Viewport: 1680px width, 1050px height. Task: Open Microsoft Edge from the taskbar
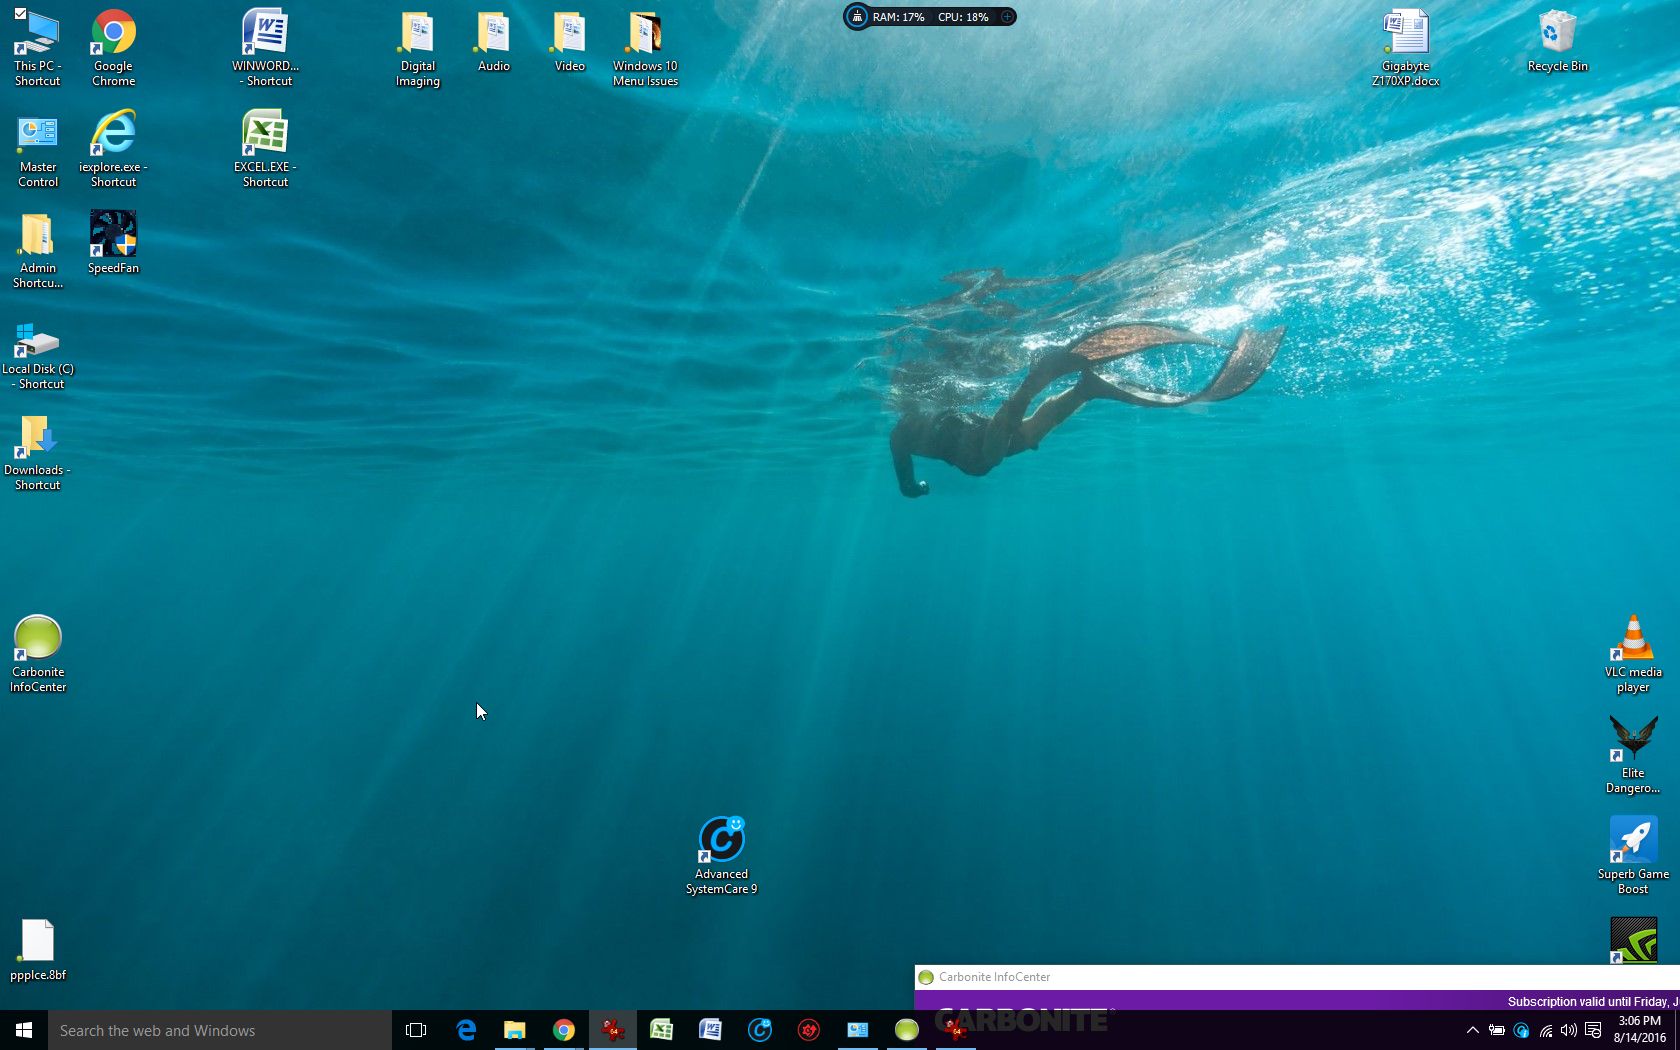tap(466, 1030)
